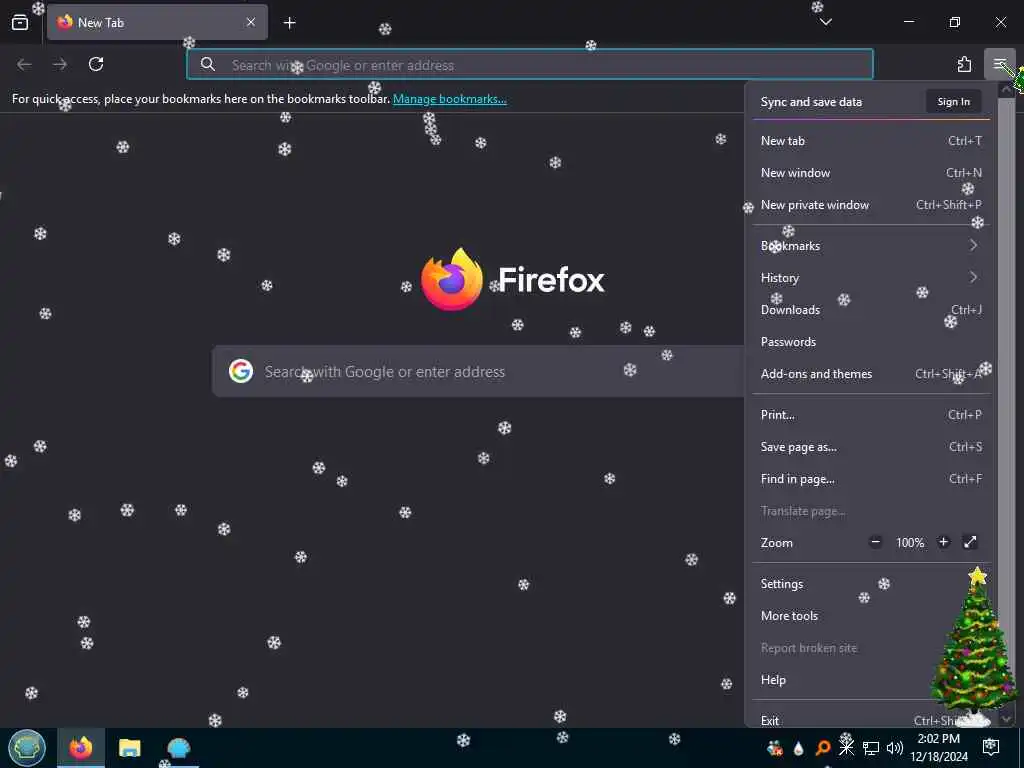Image resolution: width=1024 pixels, height=768 pixels.
Task: Open the notification center icon
Action: 991,747
